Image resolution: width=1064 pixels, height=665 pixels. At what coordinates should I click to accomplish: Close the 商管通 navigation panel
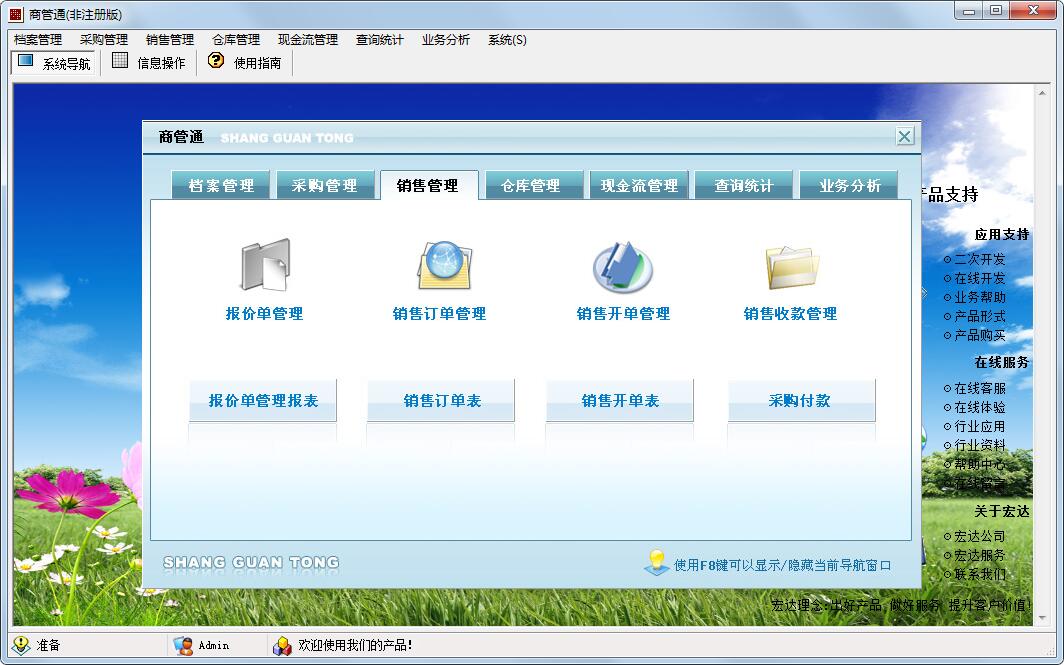click(x=904, y=137)
